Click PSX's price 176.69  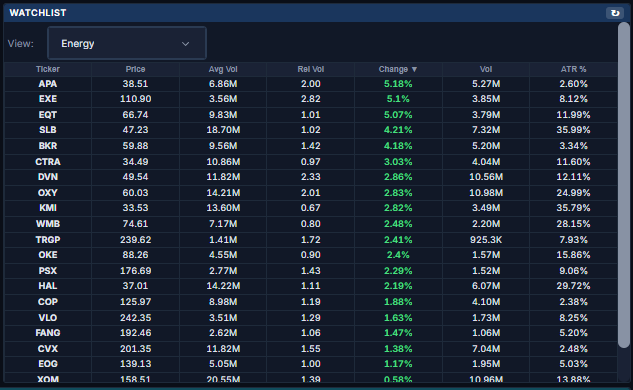point(135,270)
